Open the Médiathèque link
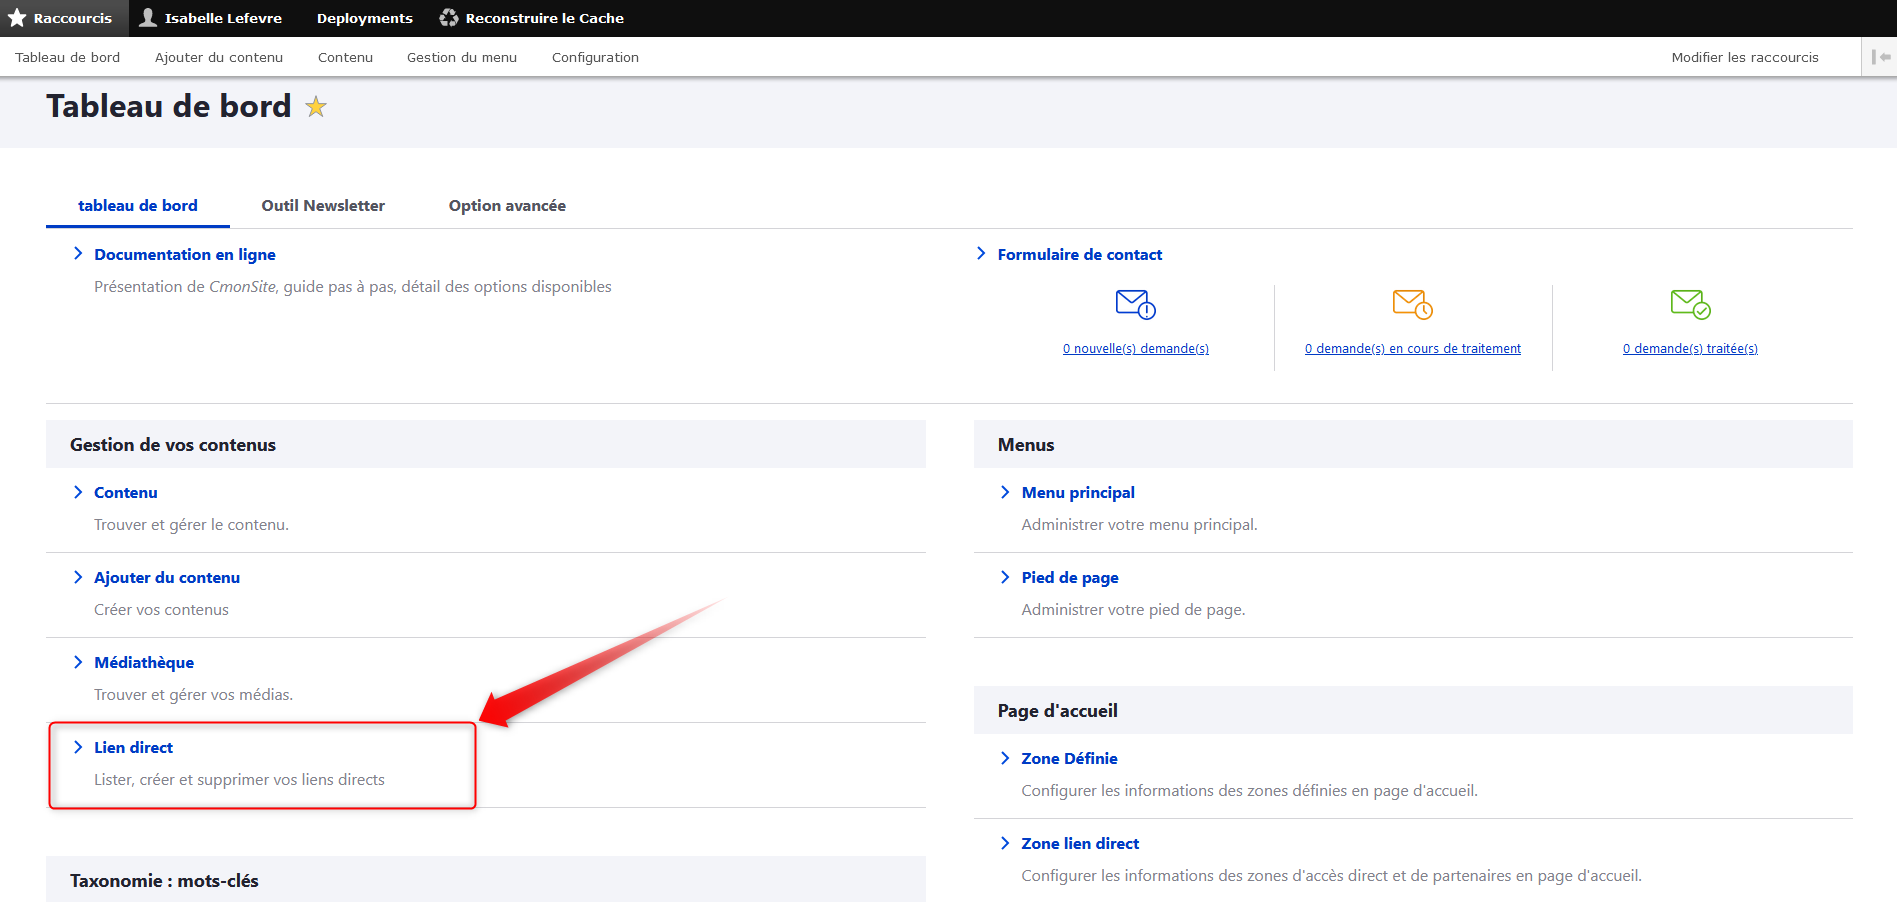 coord(144,663)
